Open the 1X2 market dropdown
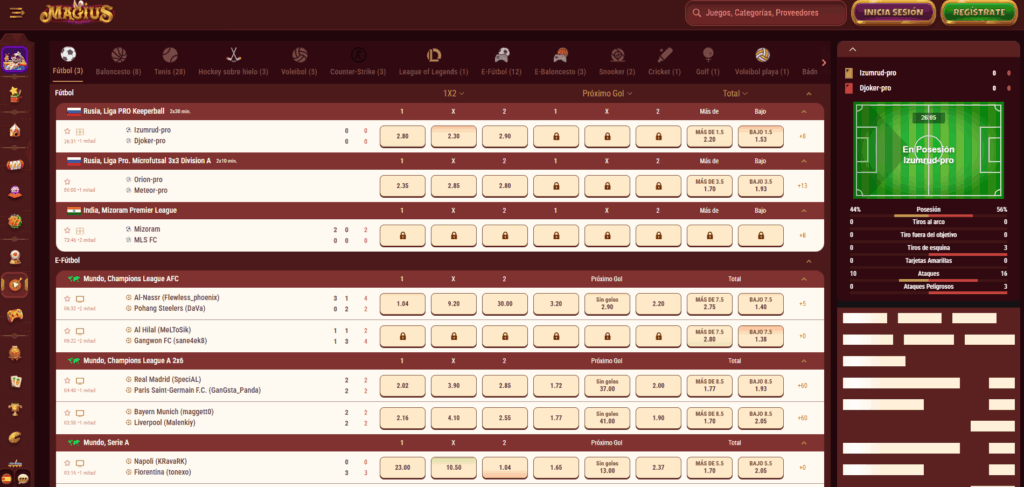Image resolution: width=1024 pixels, height=487 pixels. coord(455,93)
